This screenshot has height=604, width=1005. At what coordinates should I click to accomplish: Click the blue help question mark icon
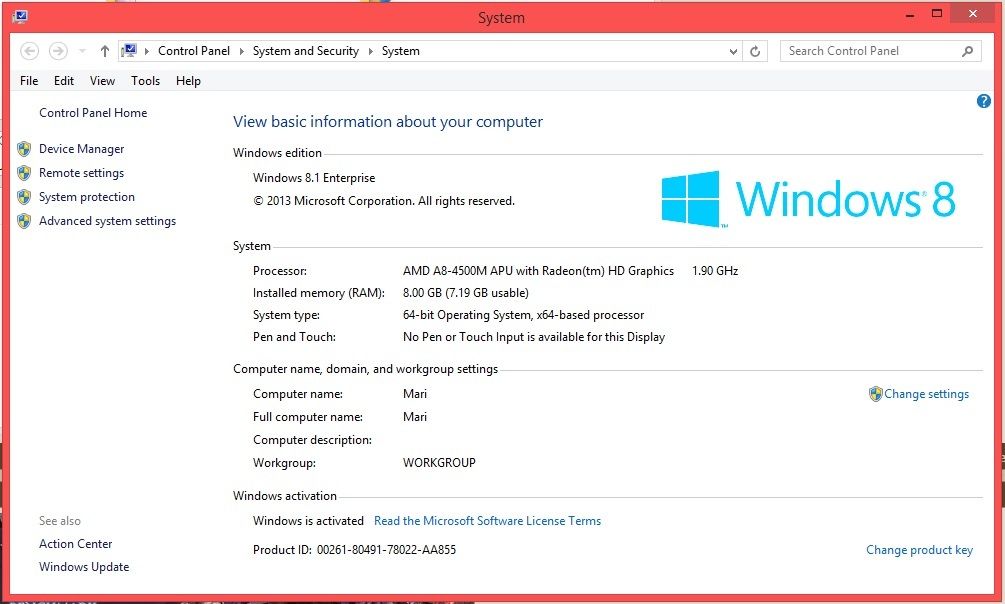pyautogui.click(x=983, y=102)
